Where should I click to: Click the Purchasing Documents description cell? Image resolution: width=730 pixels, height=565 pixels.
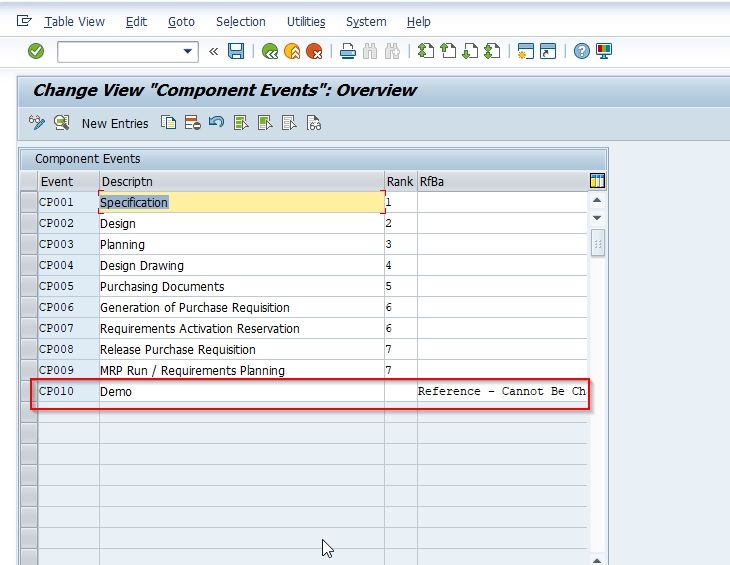tap(242, 286)
